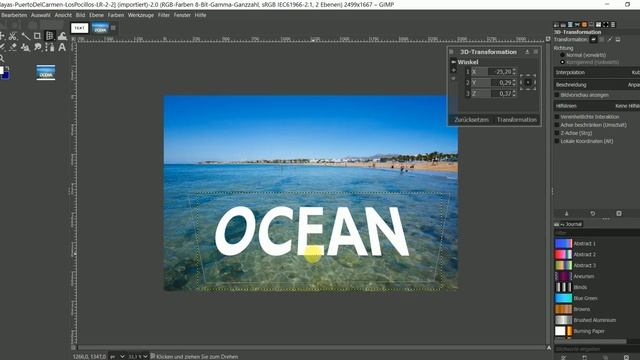Select the Smudge tool

tap(38, 47)
